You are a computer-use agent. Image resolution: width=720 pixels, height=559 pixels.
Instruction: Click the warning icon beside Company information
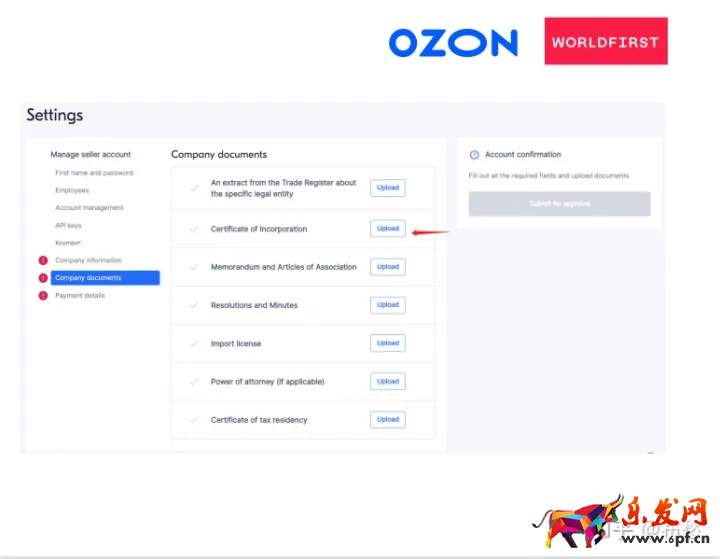click(43, 261)
